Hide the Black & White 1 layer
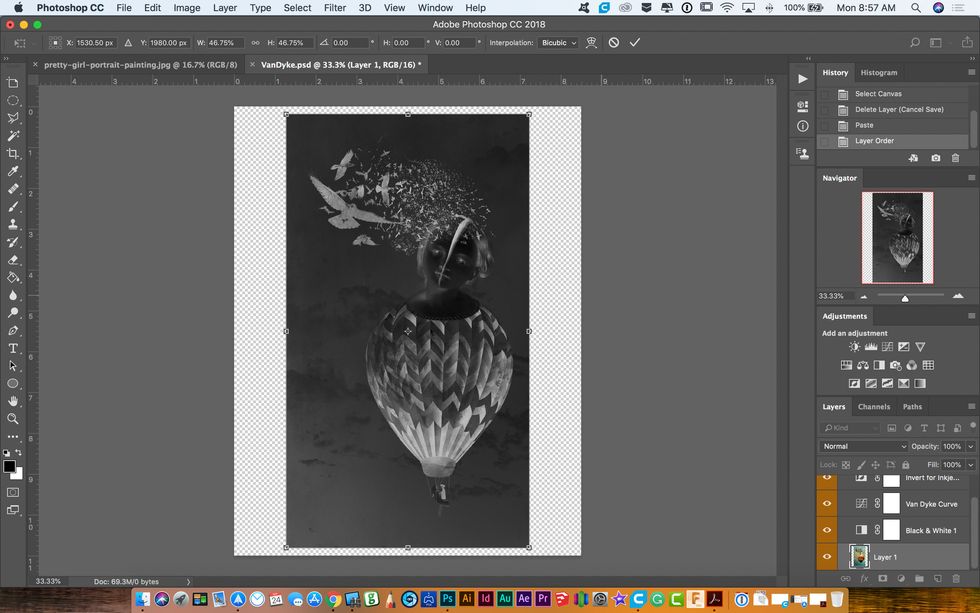This screenshot has width=980, height=613. coord(827,530)
